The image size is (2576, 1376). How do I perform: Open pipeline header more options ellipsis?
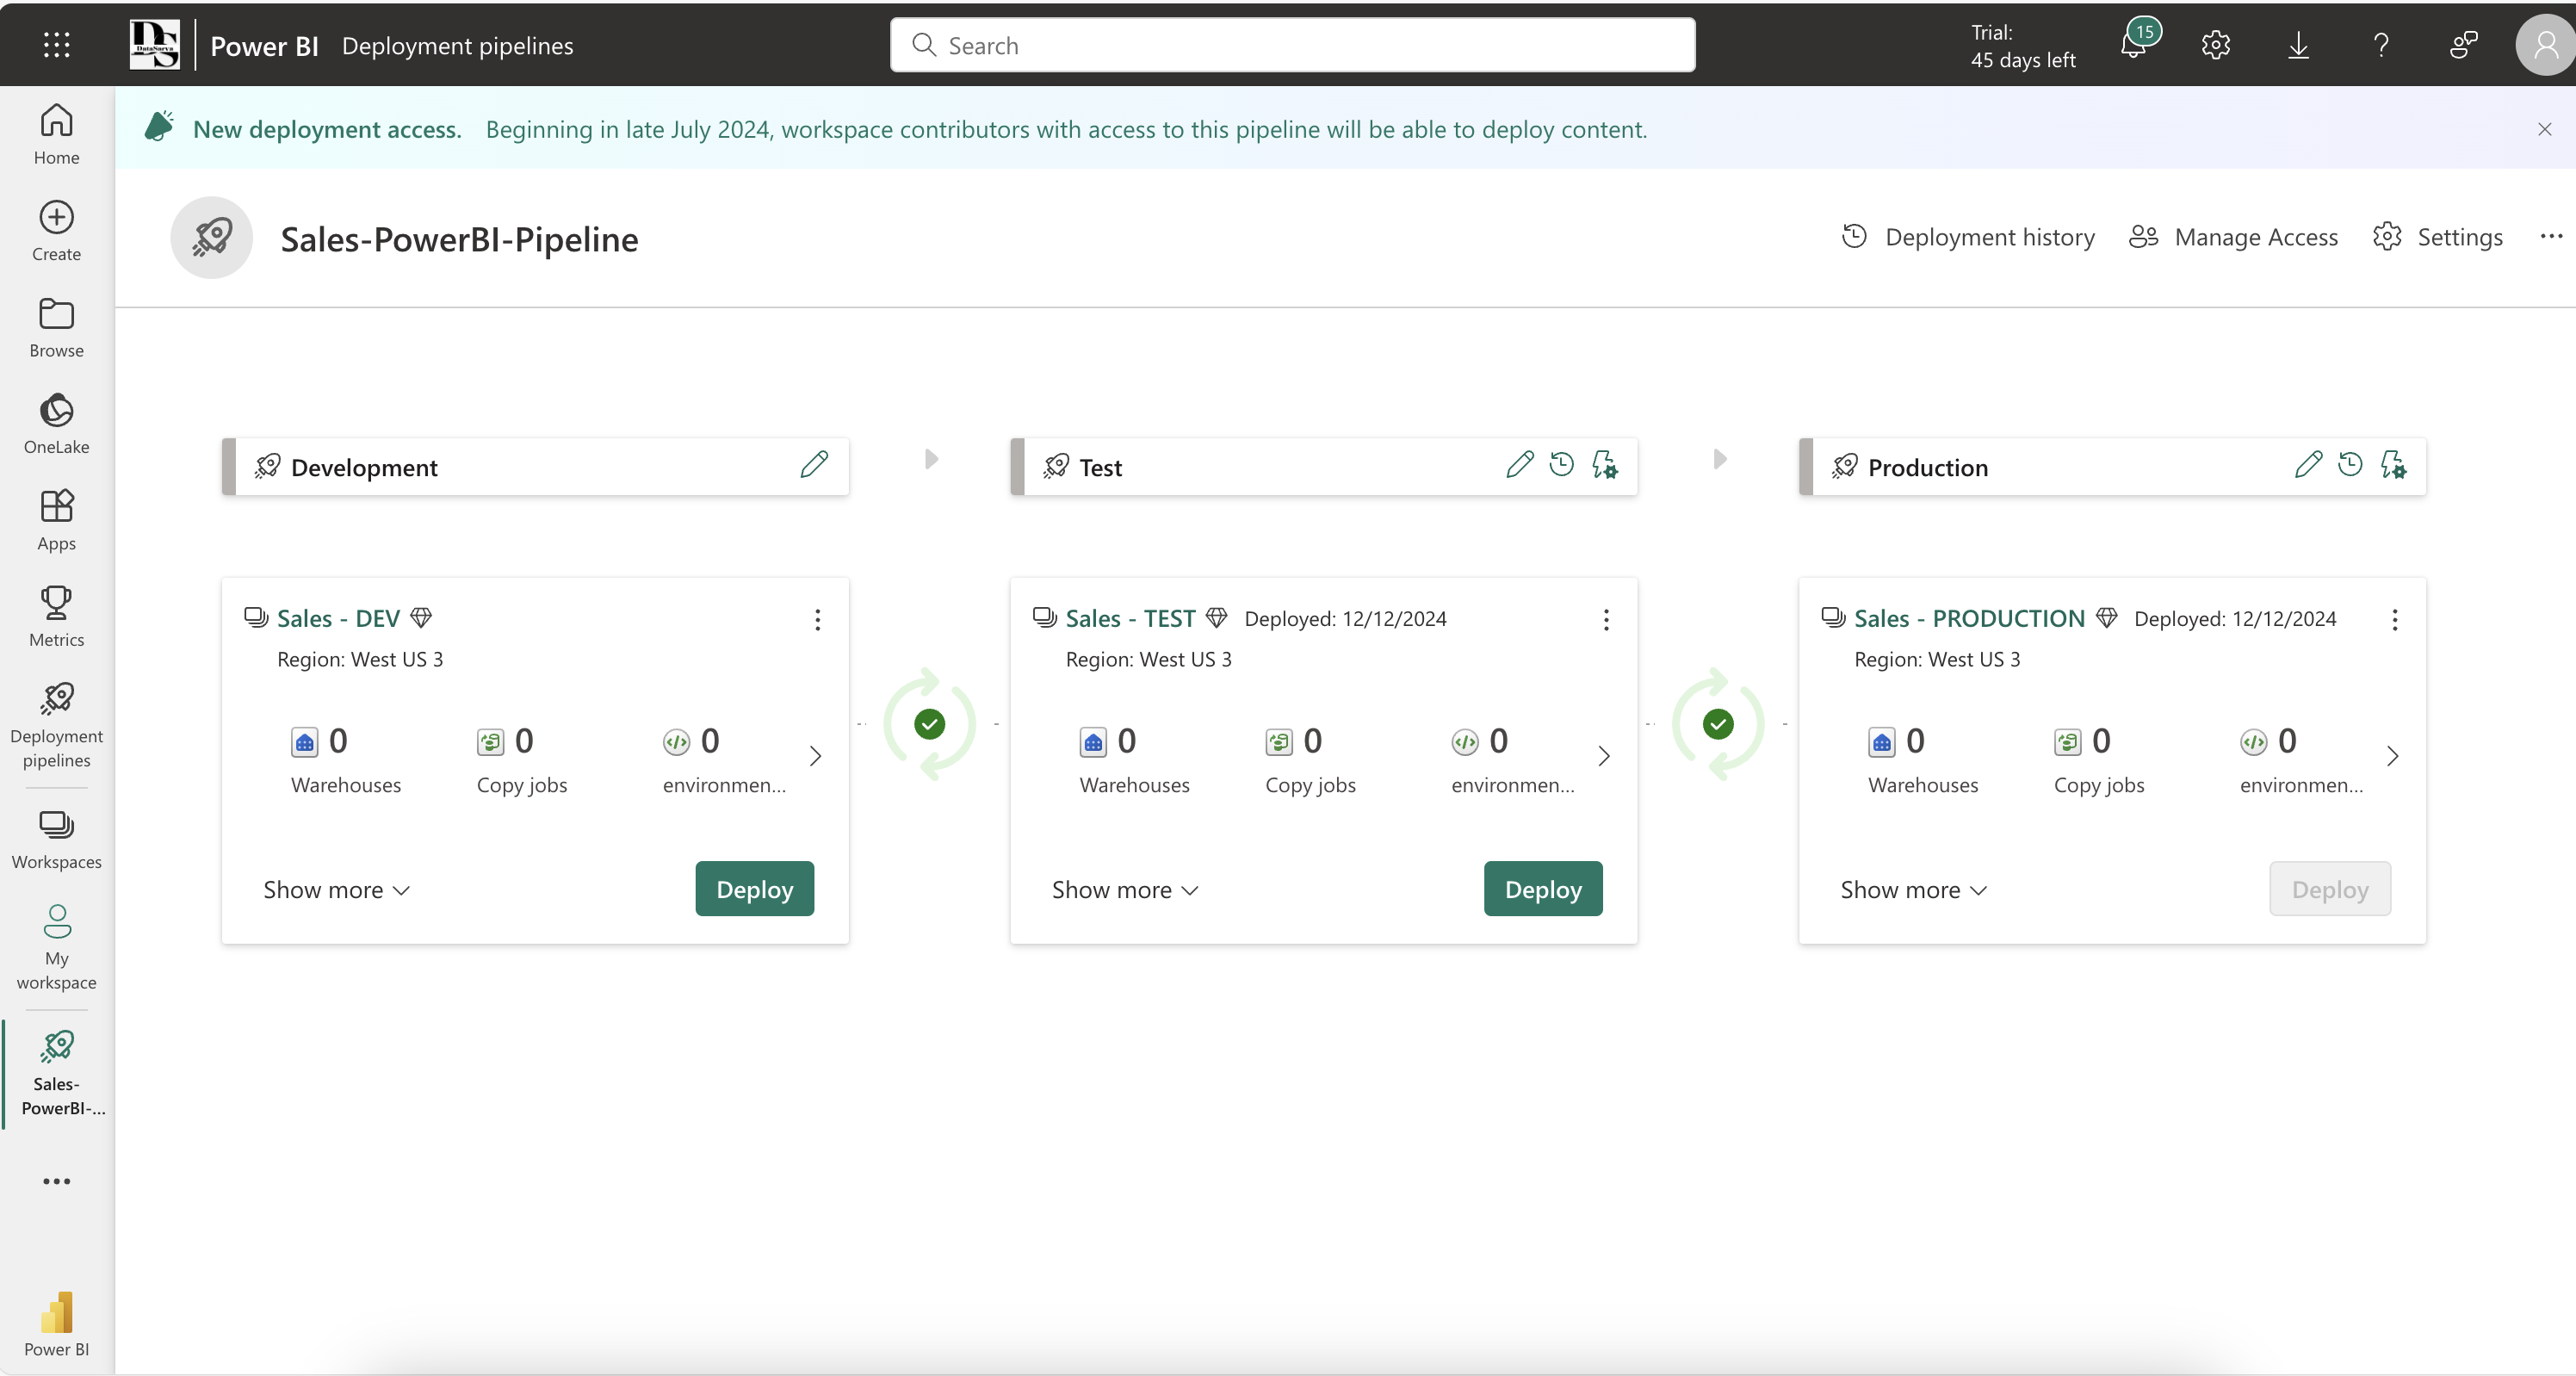click(x=2551, y=236)
